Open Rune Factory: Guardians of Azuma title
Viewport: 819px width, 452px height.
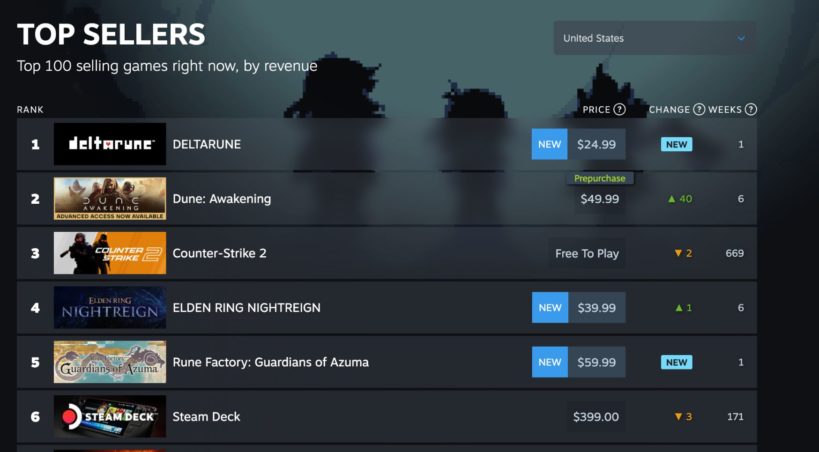(x=271, y=362)
